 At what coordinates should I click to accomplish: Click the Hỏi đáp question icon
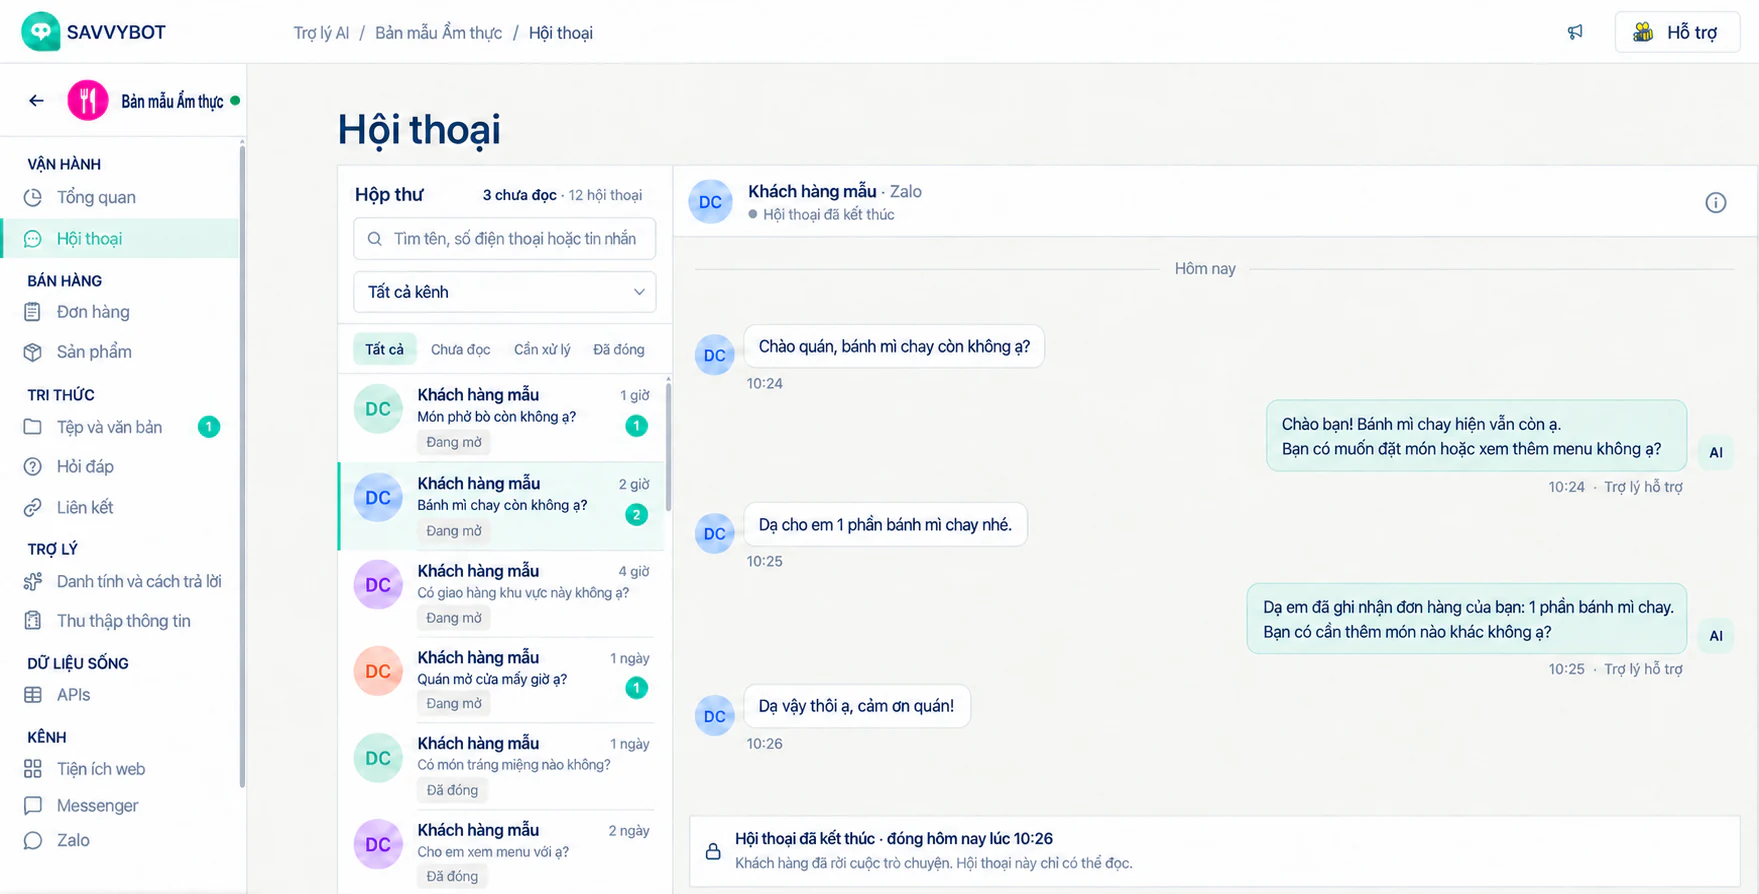(x=33, y=467)
